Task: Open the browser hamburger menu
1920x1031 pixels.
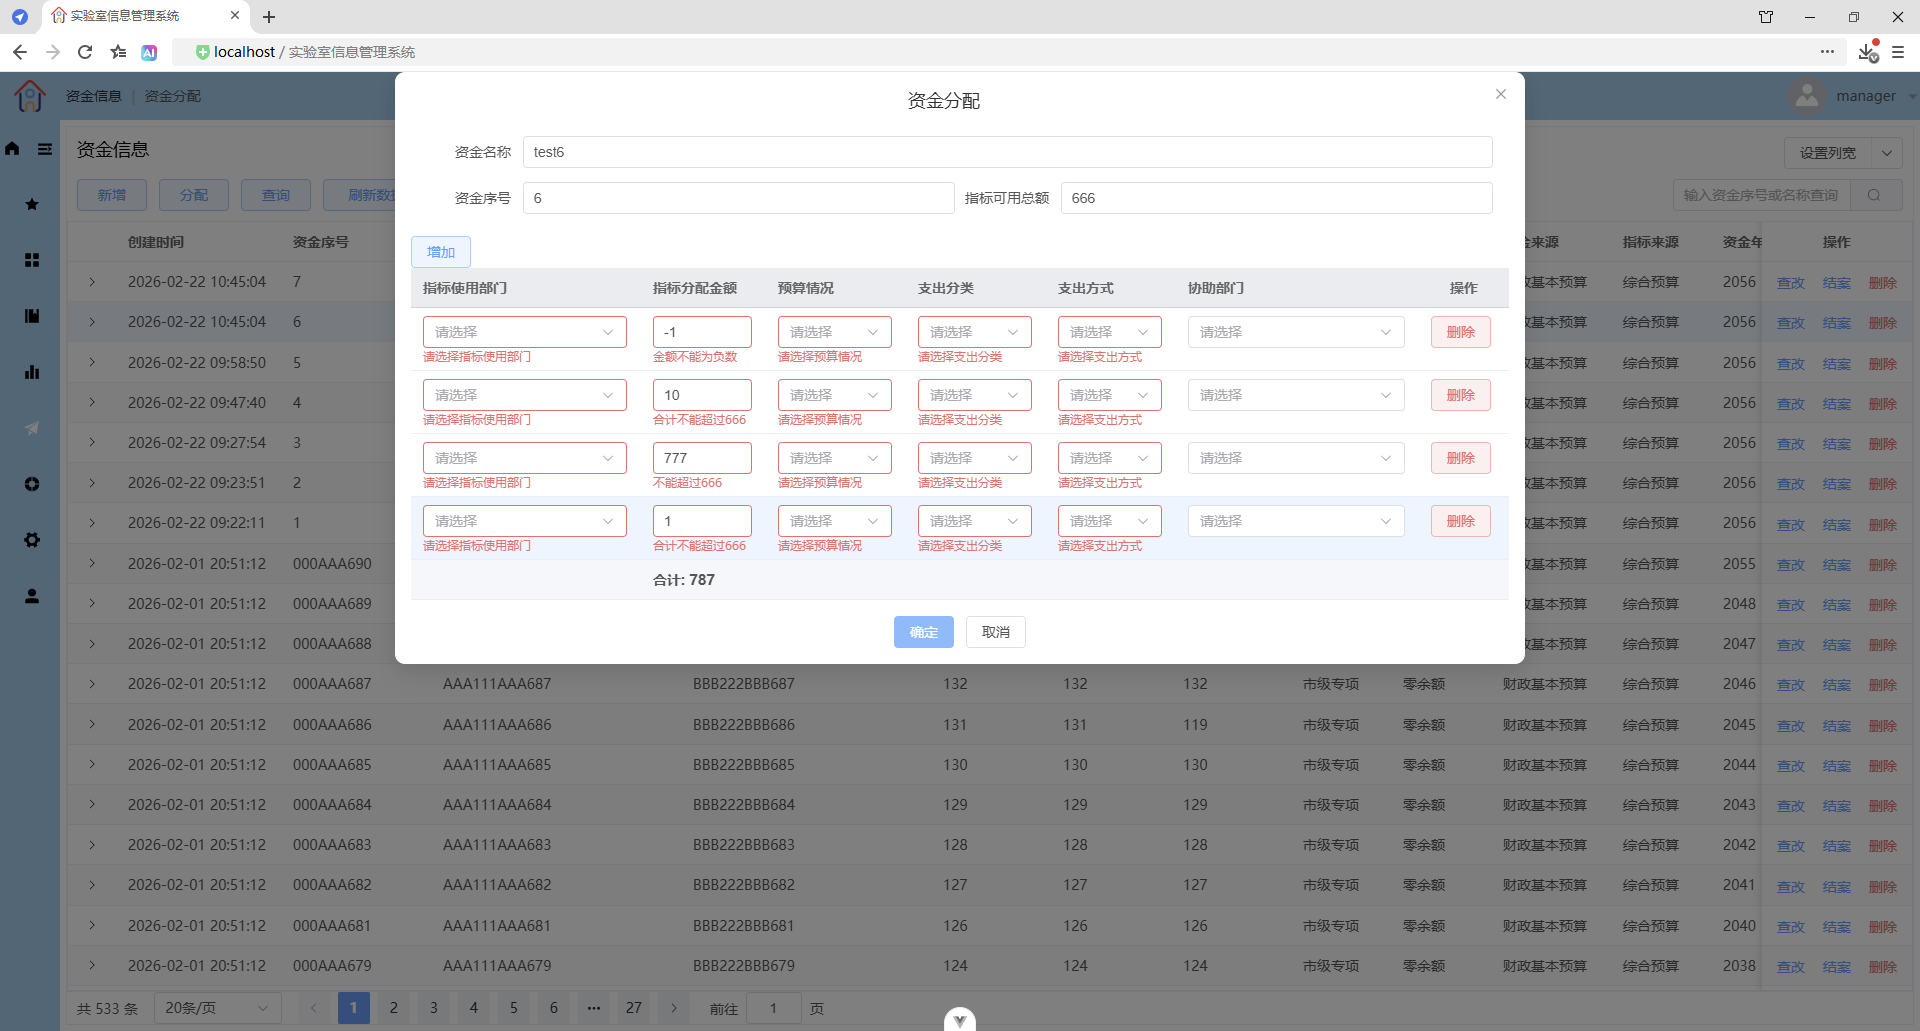Action: 1898,52
